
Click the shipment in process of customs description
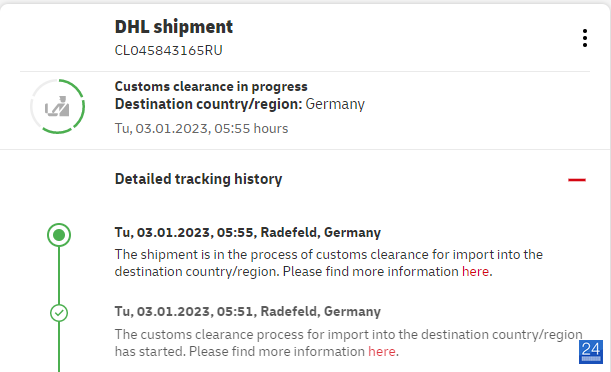(328, 263)
